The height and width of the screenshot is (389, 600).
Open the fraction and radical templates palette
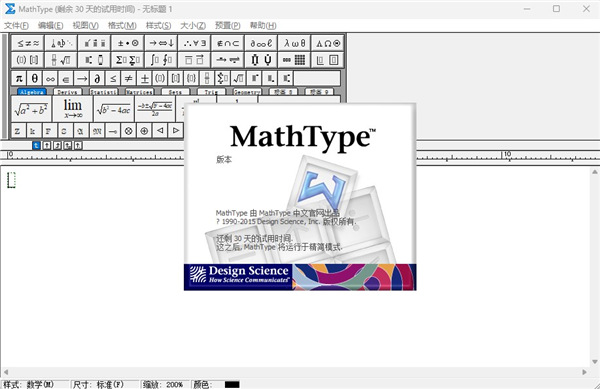pyautogui.click(x=61, y=60)
